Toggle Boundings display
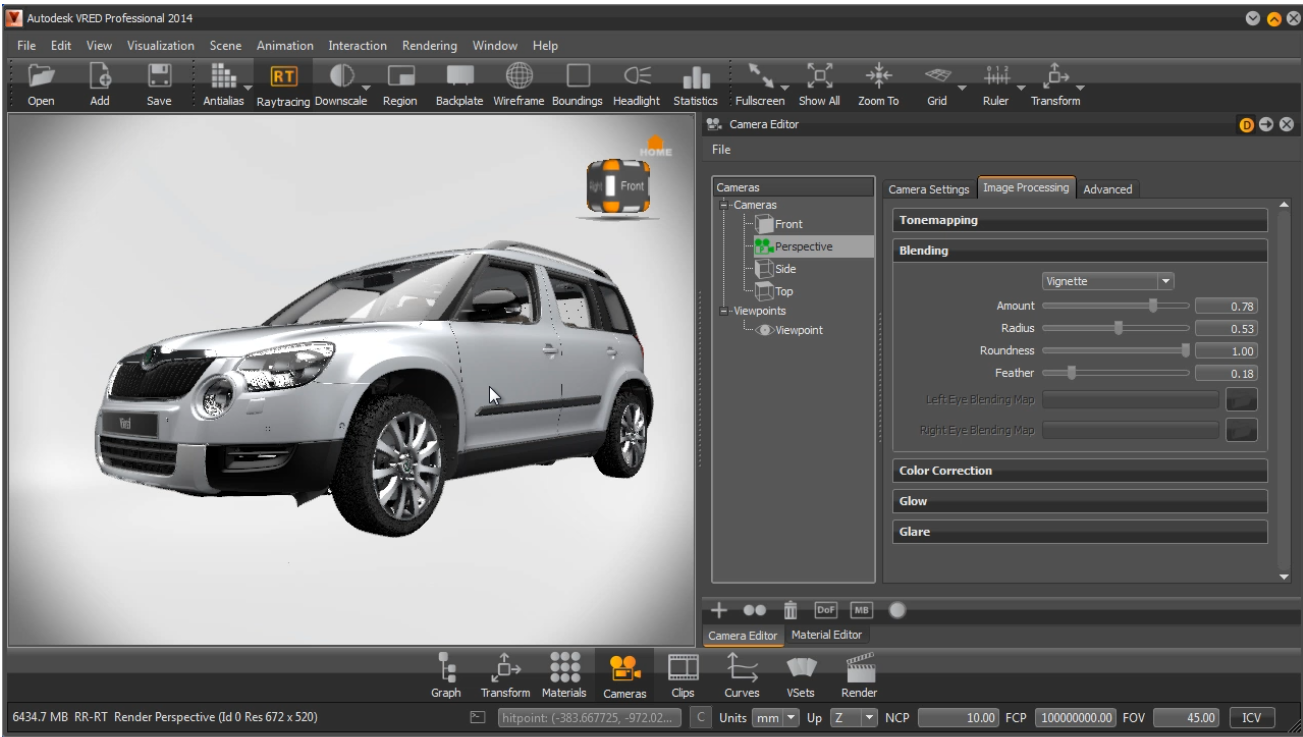The height and width of the screenshot is (737, 1303). [578, 77]
